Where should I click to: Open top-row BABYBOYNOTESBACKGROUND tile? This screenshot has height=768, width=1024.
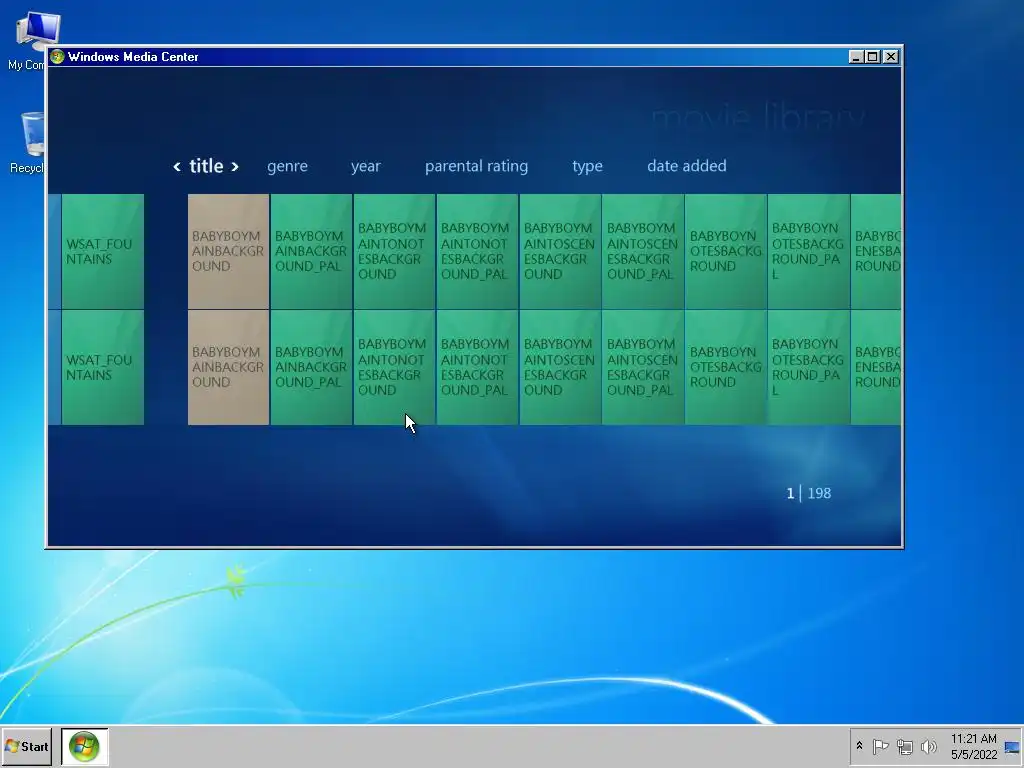point(726,251)
